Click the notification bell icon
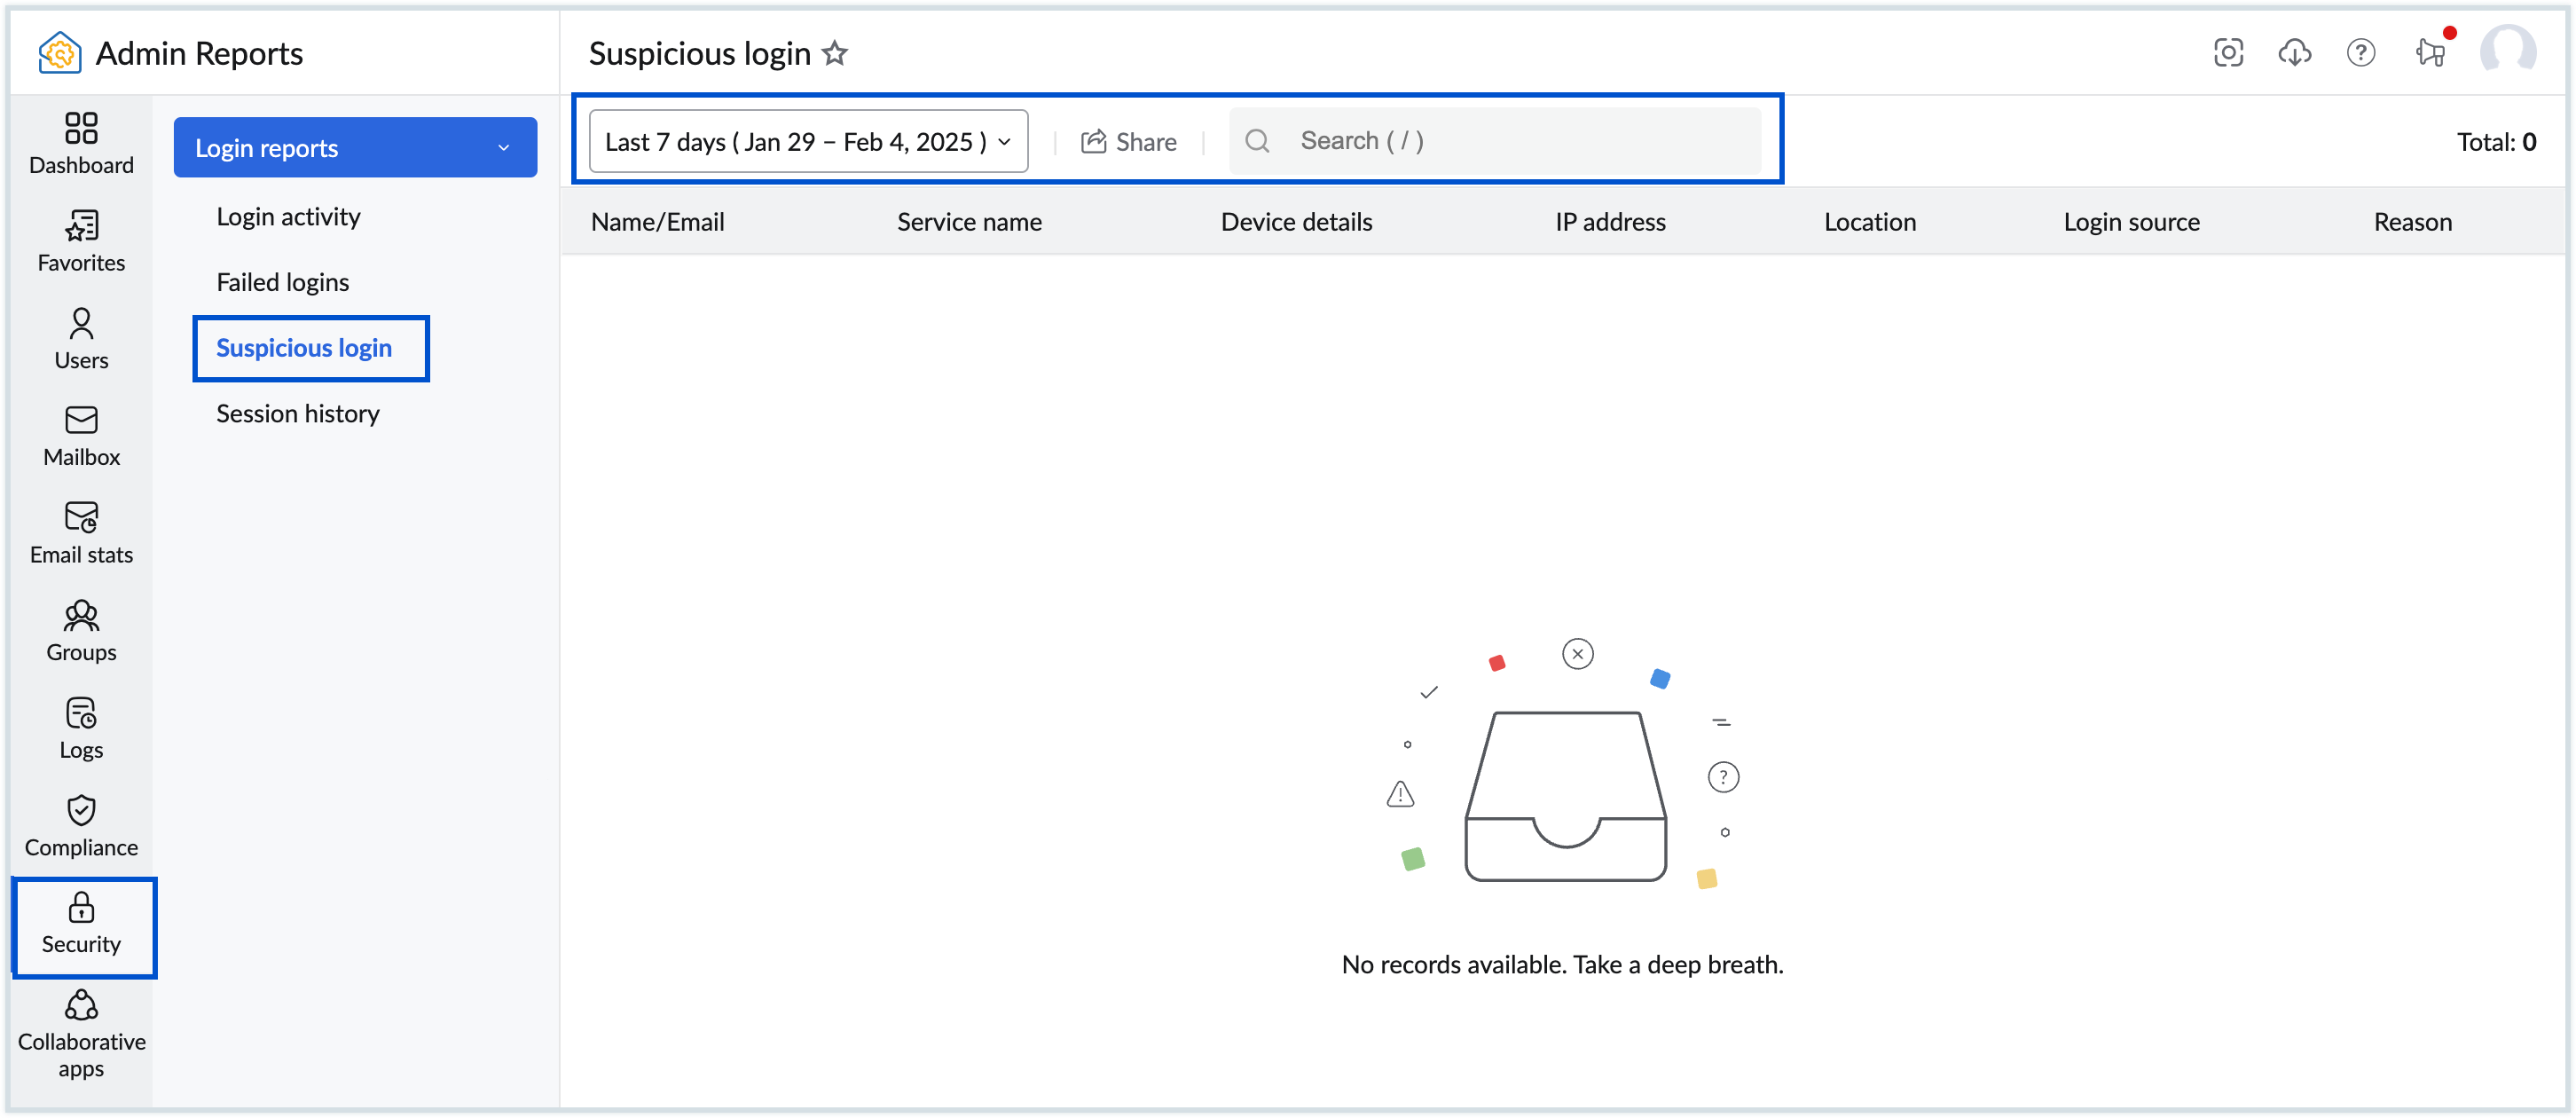The width and height of the screenshot is (2576, 1118). 2430,52
